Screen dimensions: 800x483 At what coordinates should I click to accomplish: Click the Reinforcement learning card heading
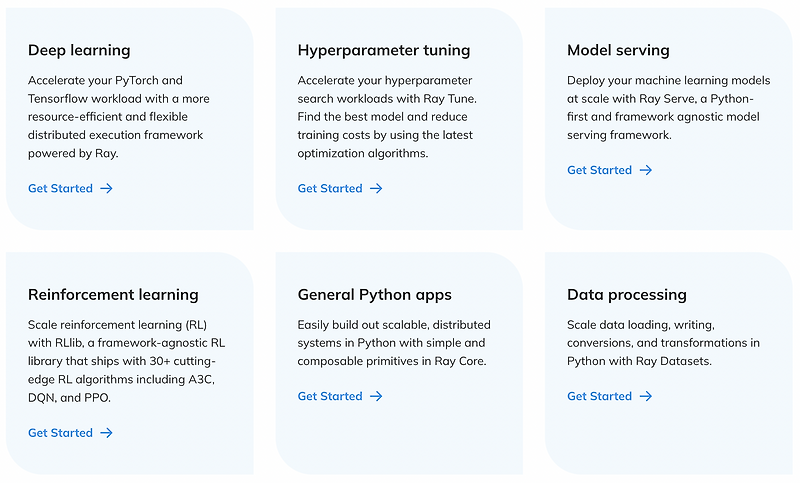pyautogui.click(x=113, y=295)
